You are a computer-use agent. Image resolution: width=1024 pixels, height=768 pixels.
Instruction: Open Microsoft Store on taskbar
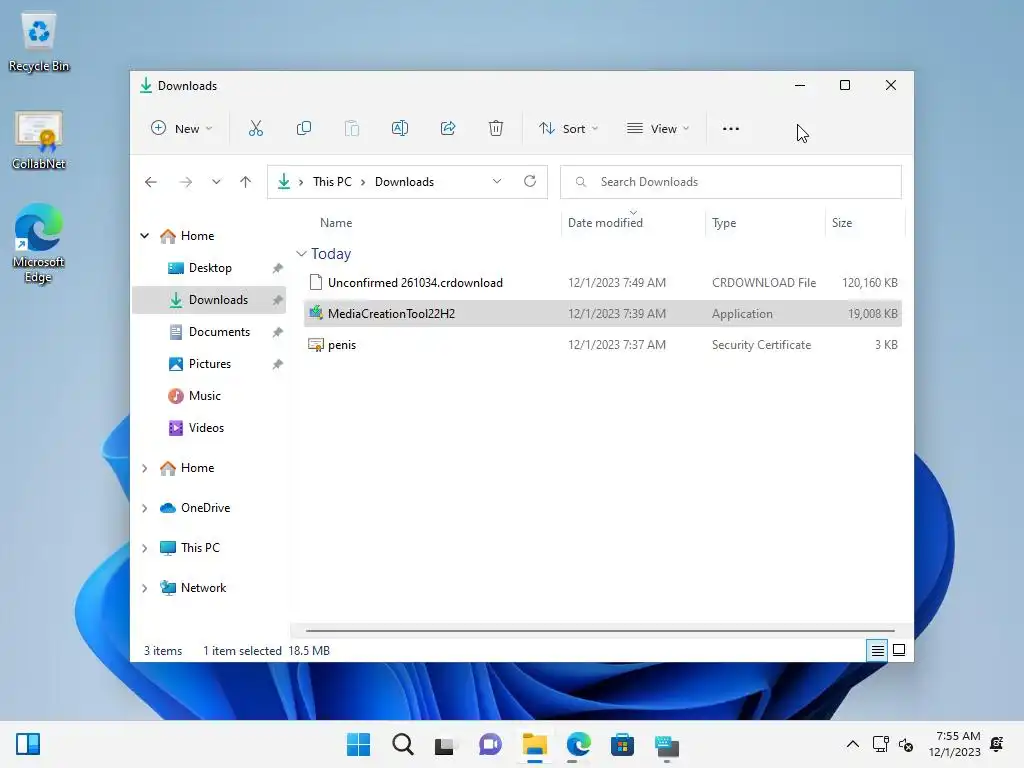point(622,744)
